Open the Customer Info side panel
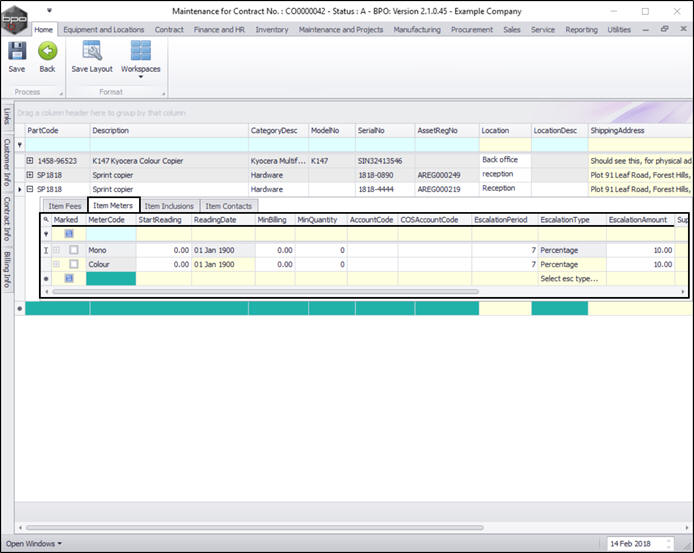 pos(6,161)
